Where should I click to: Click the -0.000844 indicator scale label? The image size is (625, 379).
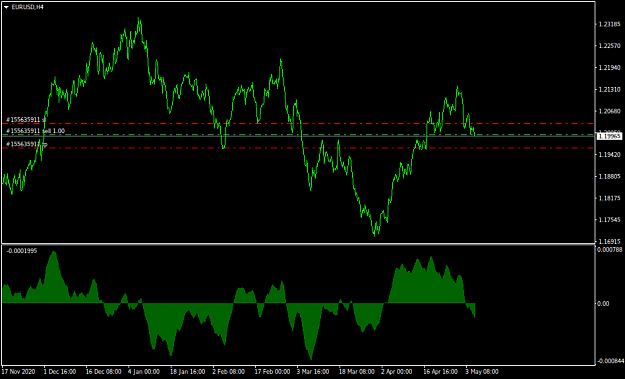tap(610, 361)
